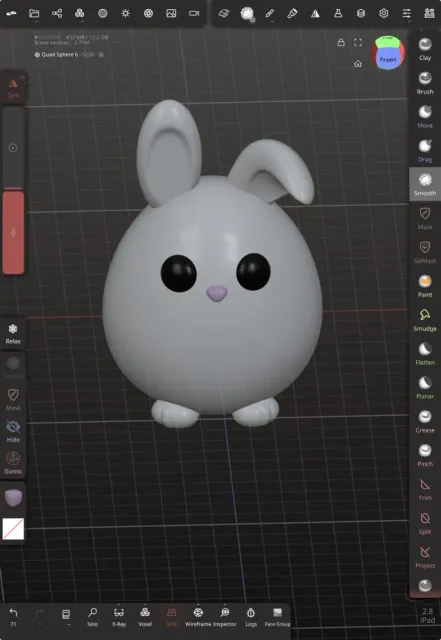Open the Camera menu

194,13
